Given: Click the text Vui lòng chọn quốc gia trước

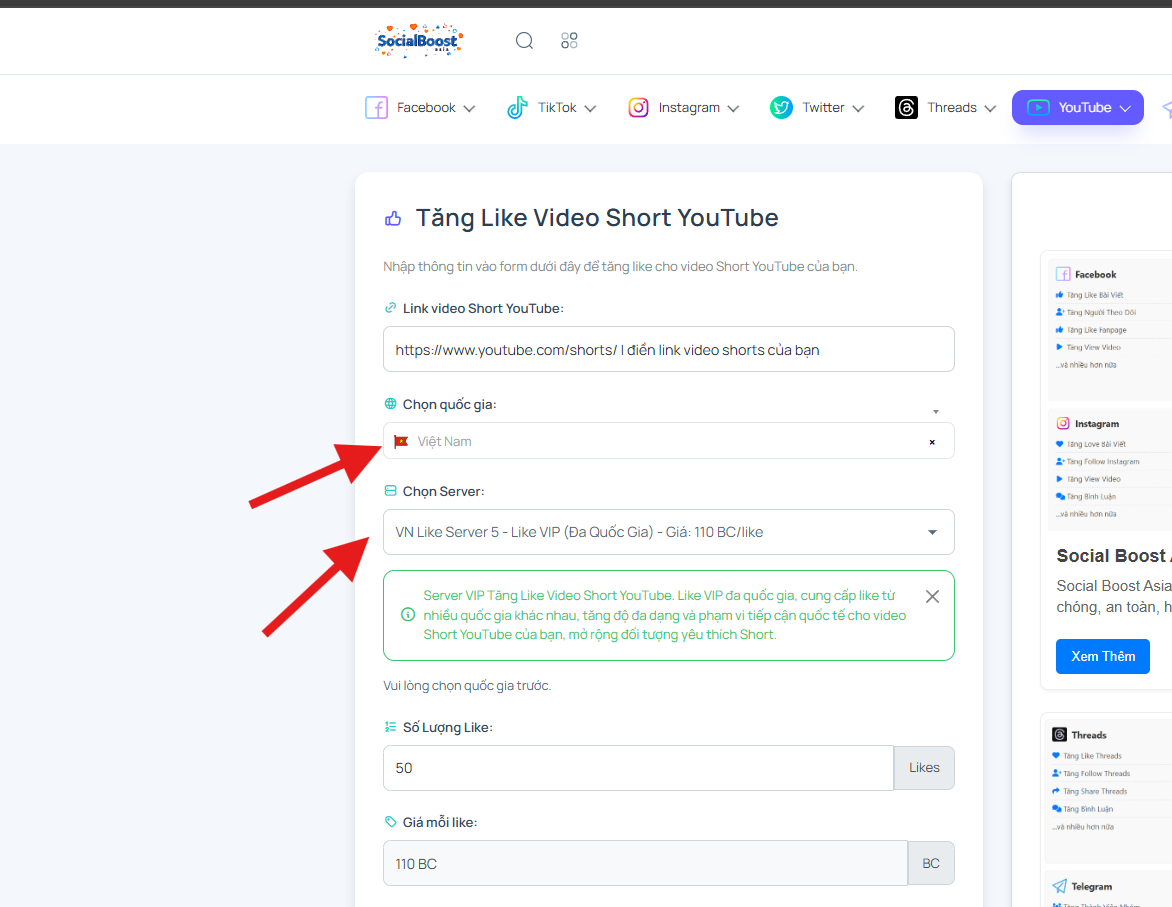Looking at the screenshot, I should point(467,686).
